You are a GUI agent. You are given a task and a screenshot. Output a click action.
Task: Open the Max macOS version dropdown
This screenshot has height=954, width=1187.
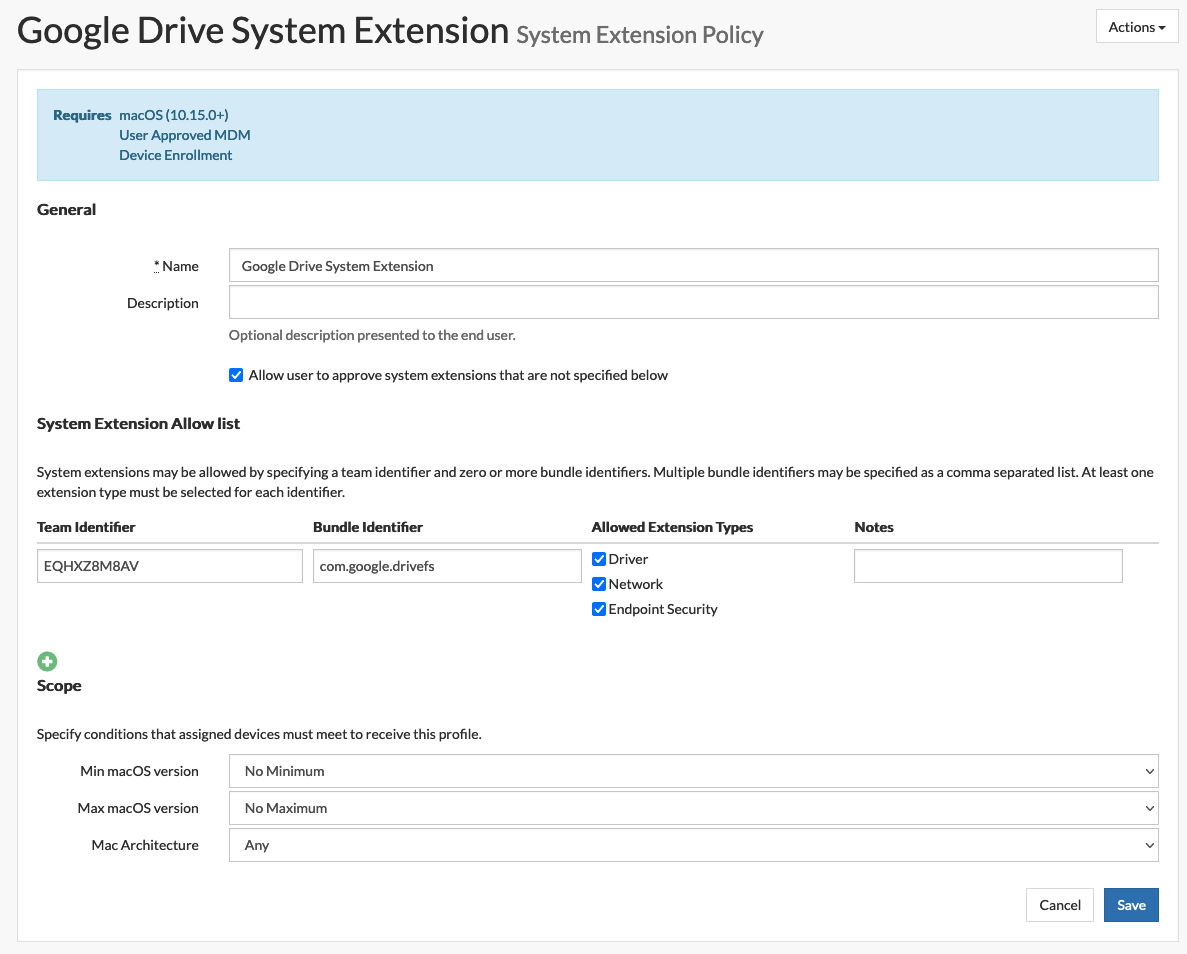click(x=693, y=808)
